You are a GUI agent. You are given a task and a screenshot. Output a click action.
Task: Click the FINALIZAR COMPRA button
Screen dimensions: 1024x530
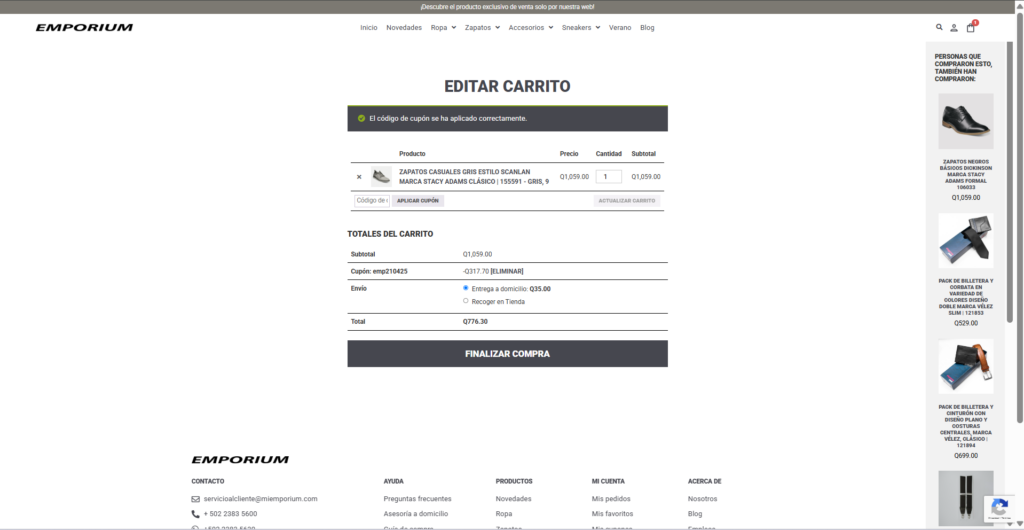pos(507,354)
